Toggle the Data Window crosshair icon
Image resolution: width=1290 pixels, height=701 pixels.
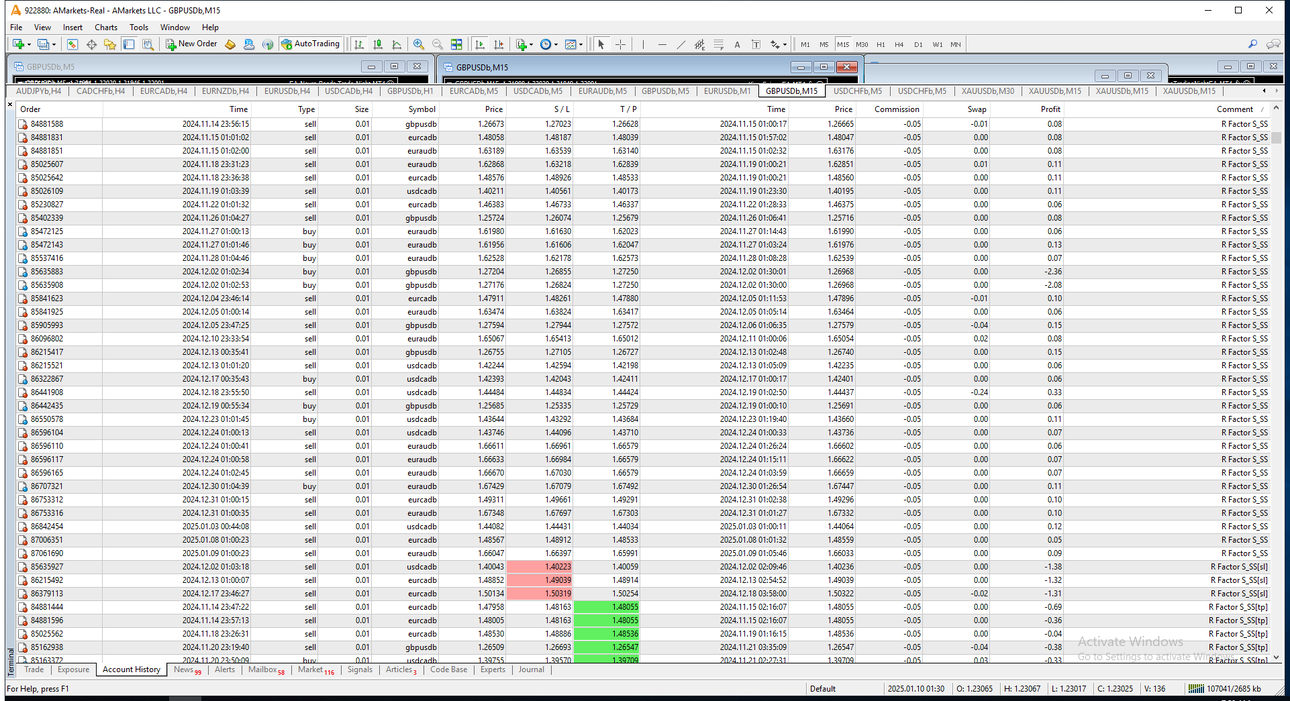[x=91, y=44]
